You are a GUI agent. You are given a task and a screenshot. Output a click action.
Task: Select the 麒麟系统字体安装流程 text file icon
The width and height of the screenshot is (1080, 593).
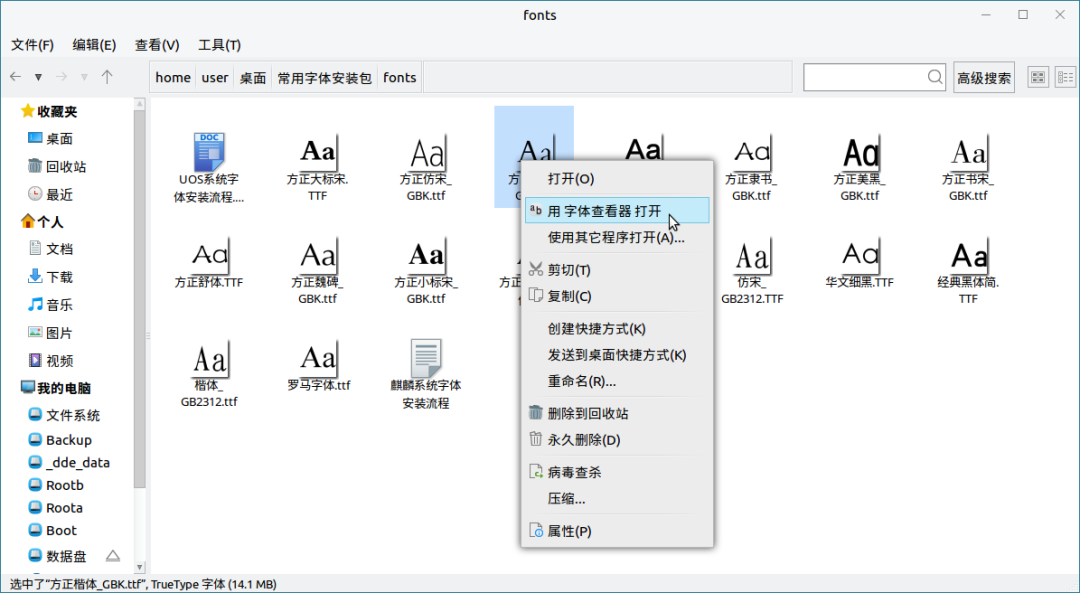pyautogui.click(x=426, y=358)
